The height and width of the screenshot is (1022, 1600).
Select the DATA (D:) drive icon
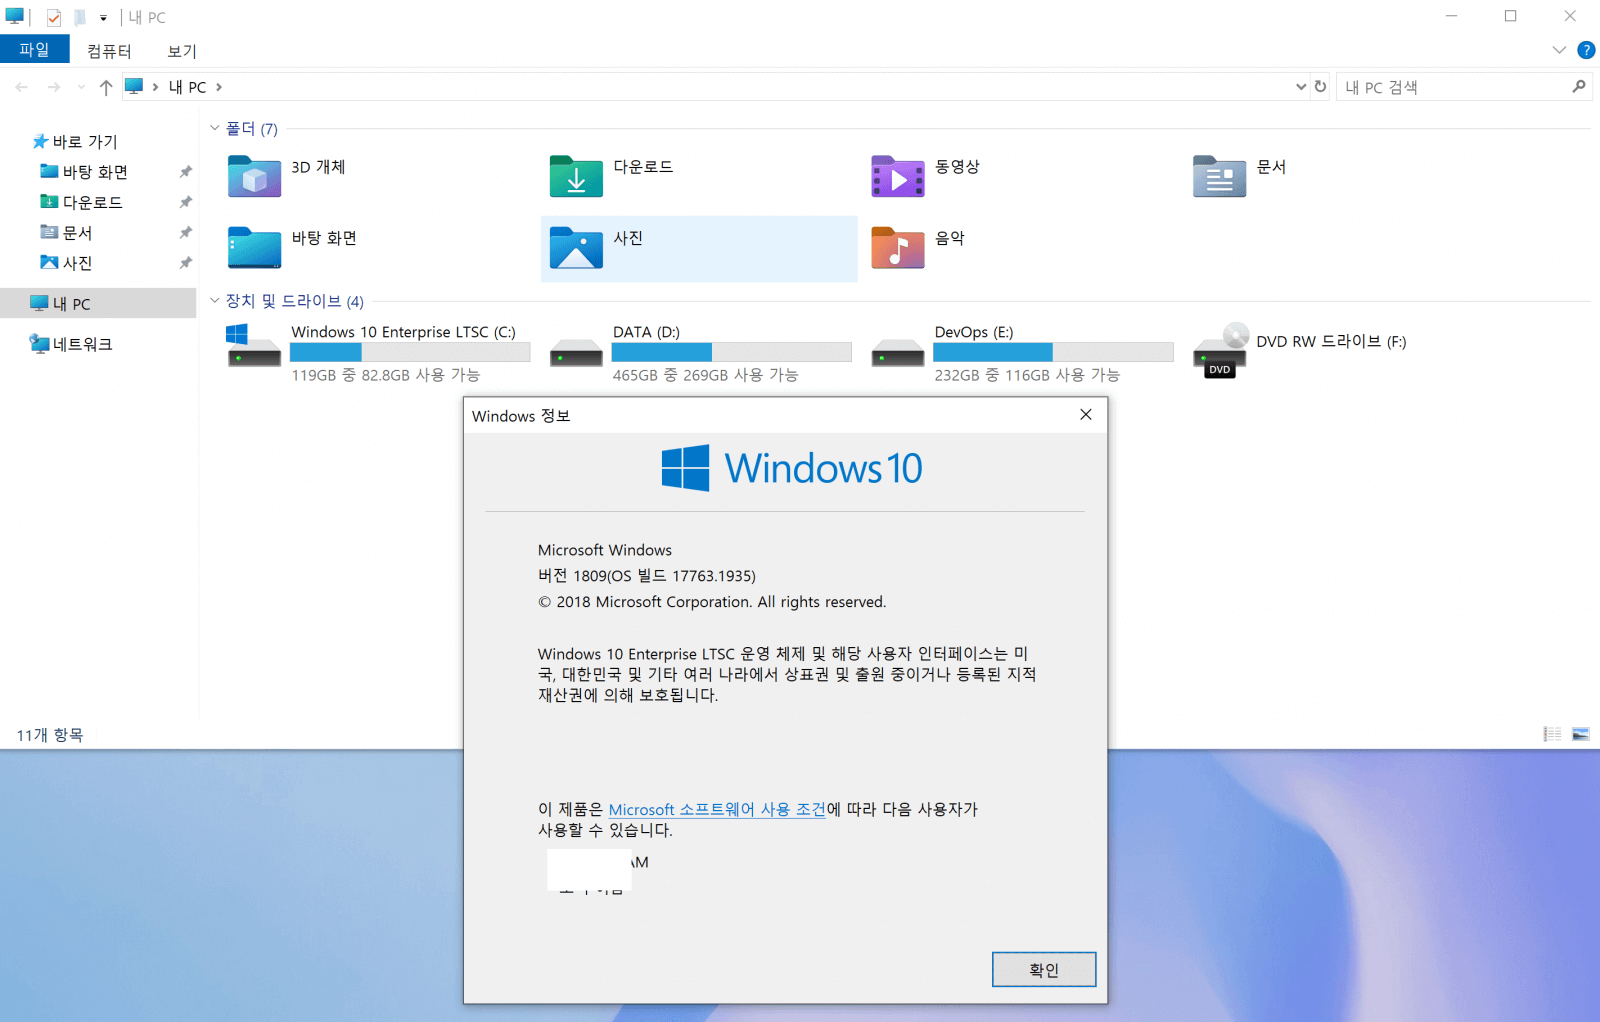click(576, 353)
